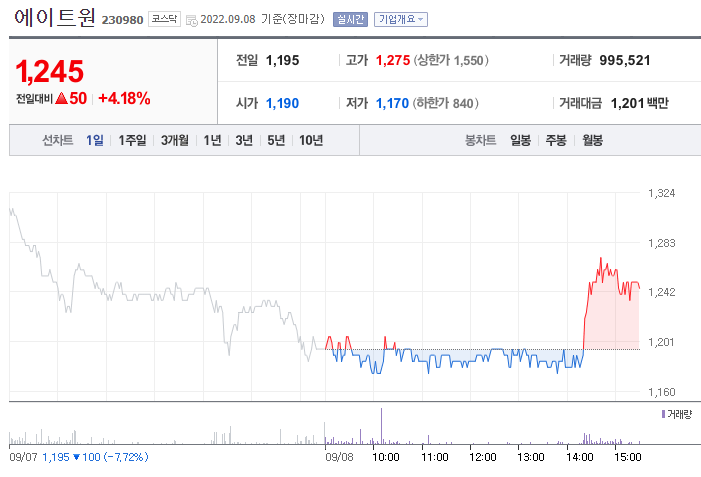This screenshot has width=701, height=477.
Task: Click the 고가 value 1,275
Action: click(x=393, y=60)
